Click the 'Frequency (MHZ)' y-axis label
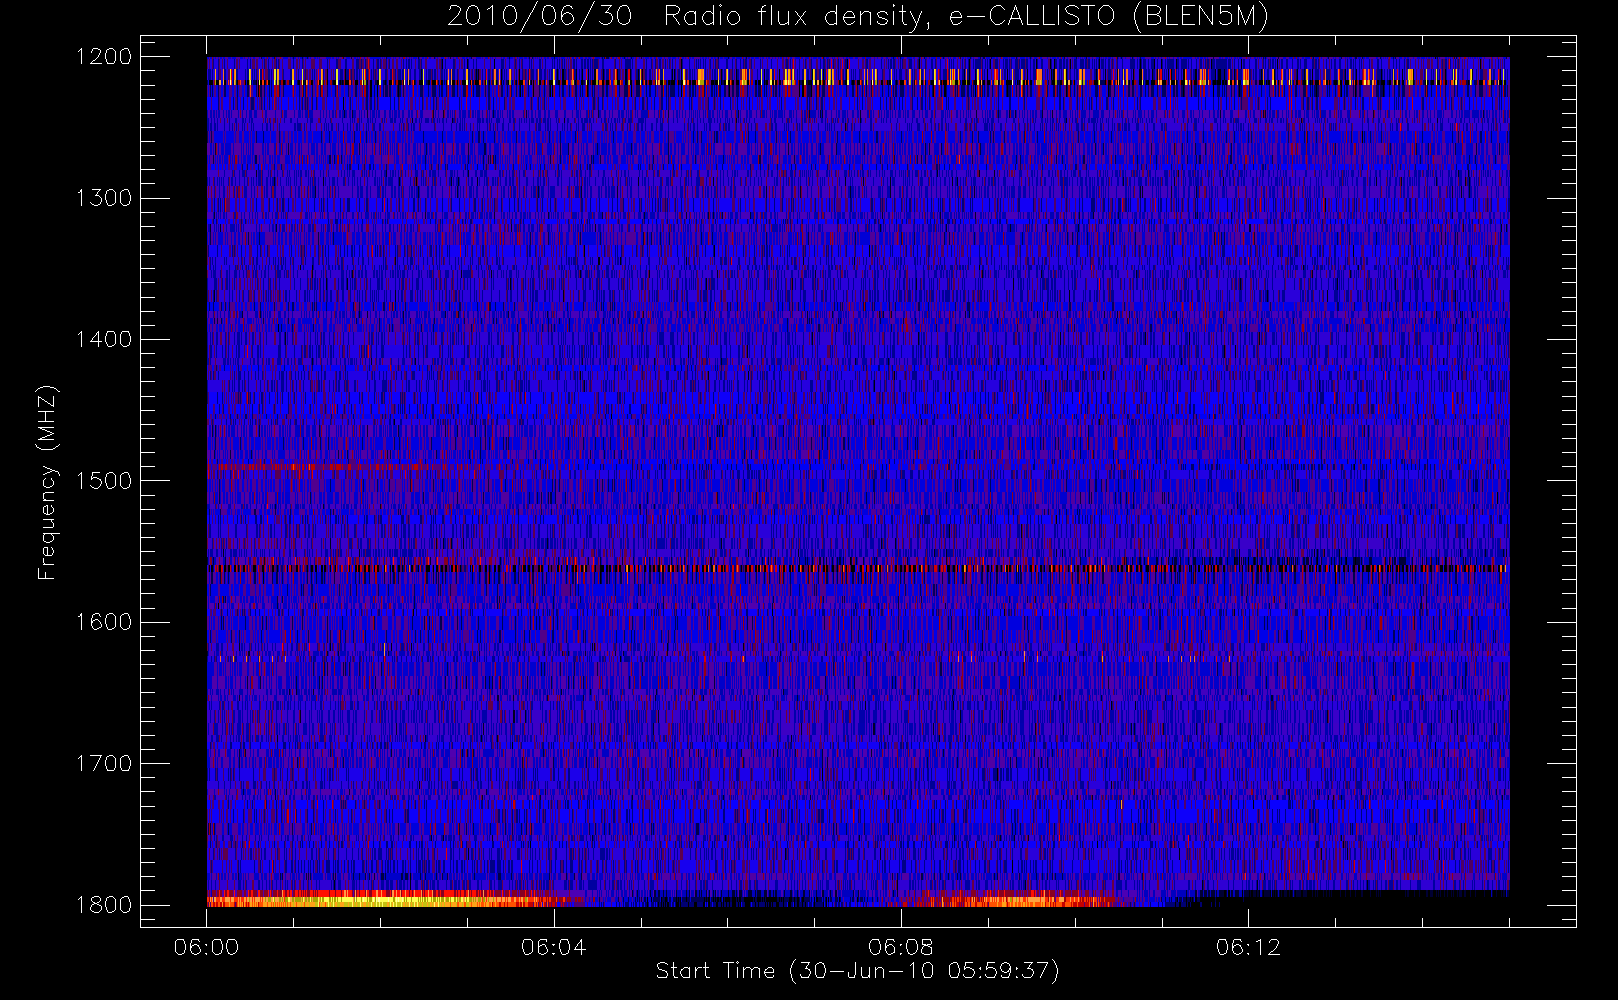Image resolution: width=1618 pixels, height=1000 pixels. pyautogui.click(x=47, y=482)
